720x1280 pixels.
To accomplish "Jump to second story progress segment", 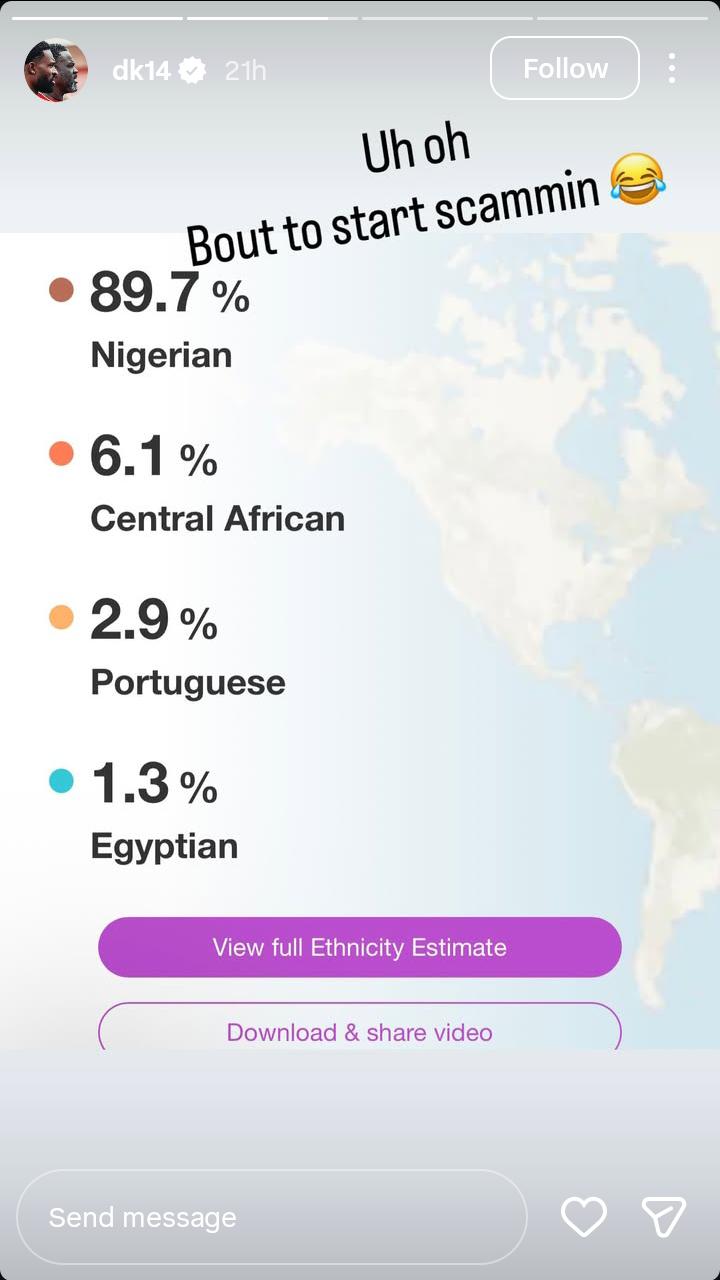I will tap(272, 18).
